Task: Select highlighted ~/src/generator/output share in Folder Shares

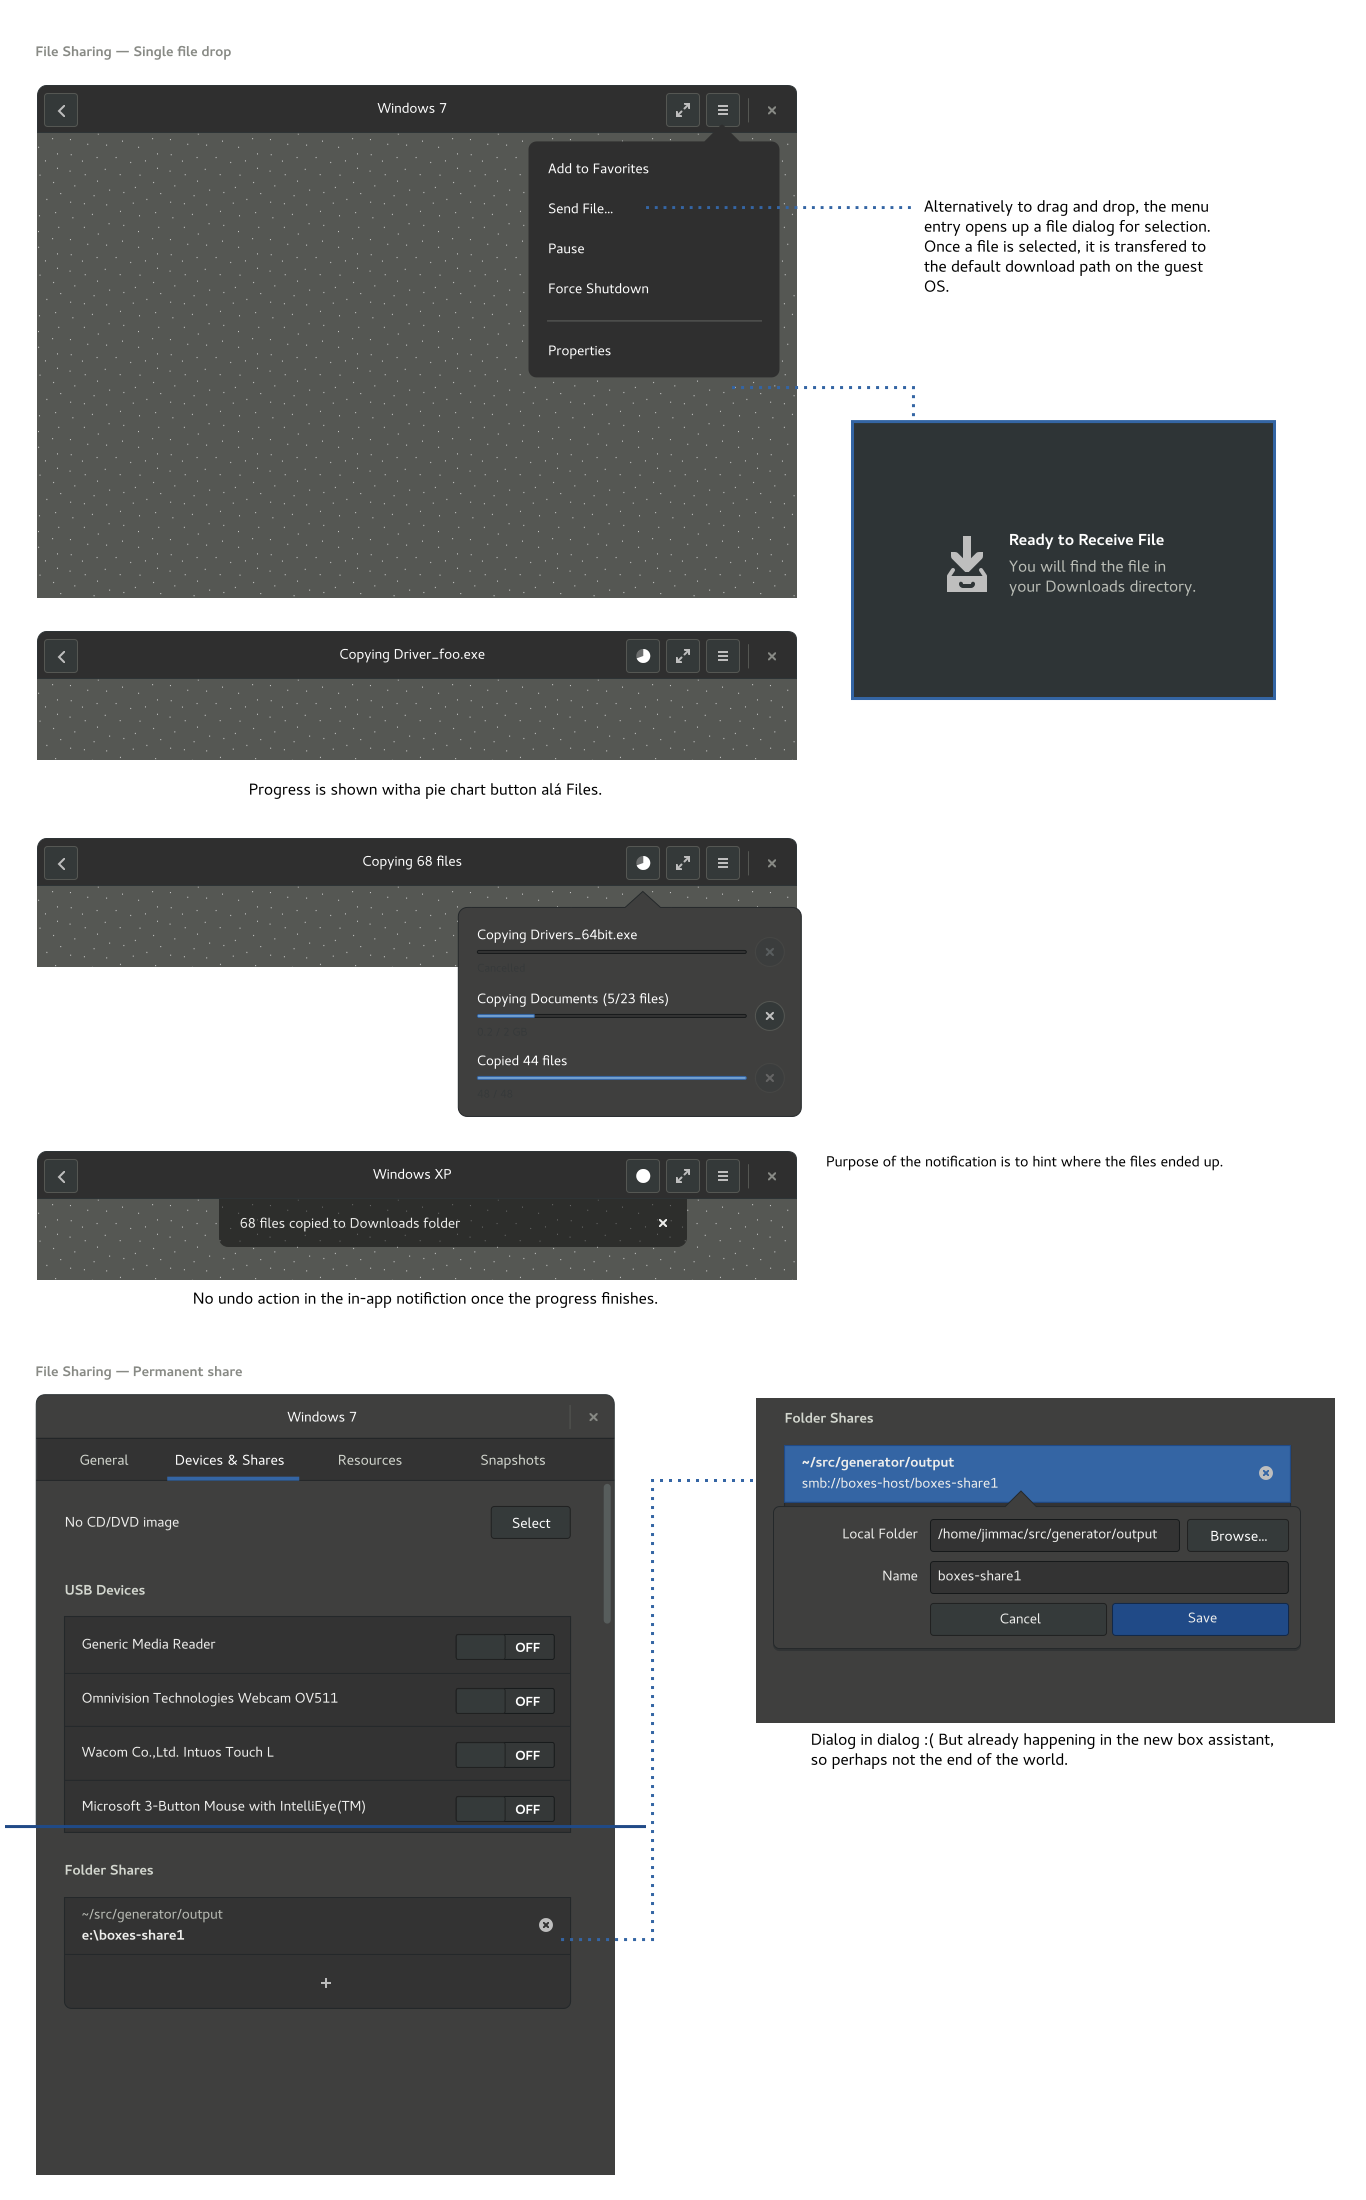Action: pos(1037,1473)
